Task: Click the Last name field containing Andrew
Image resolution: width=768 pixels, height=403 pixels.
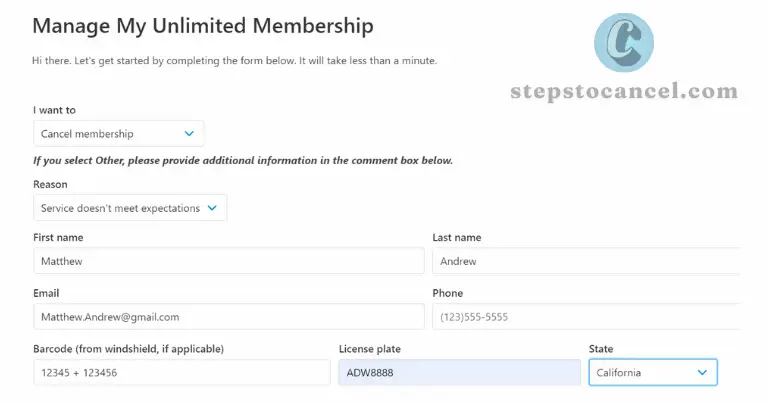Action: pyautogui.click(x=586, y=261)
